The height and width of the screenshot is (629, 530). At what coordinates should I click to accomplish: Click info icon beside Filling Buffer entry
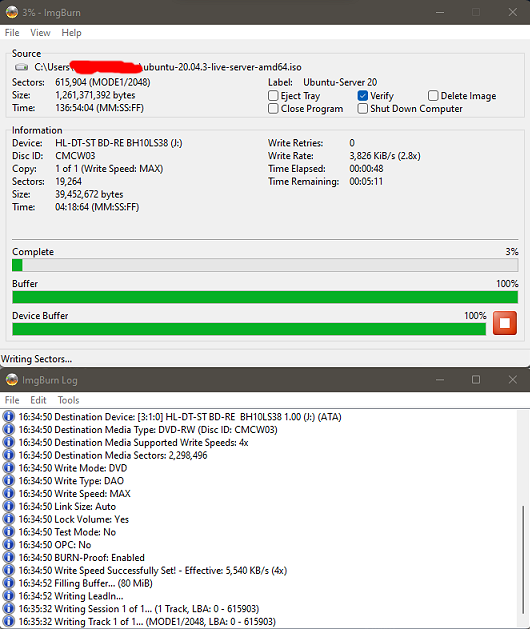[x=8, y=583]
